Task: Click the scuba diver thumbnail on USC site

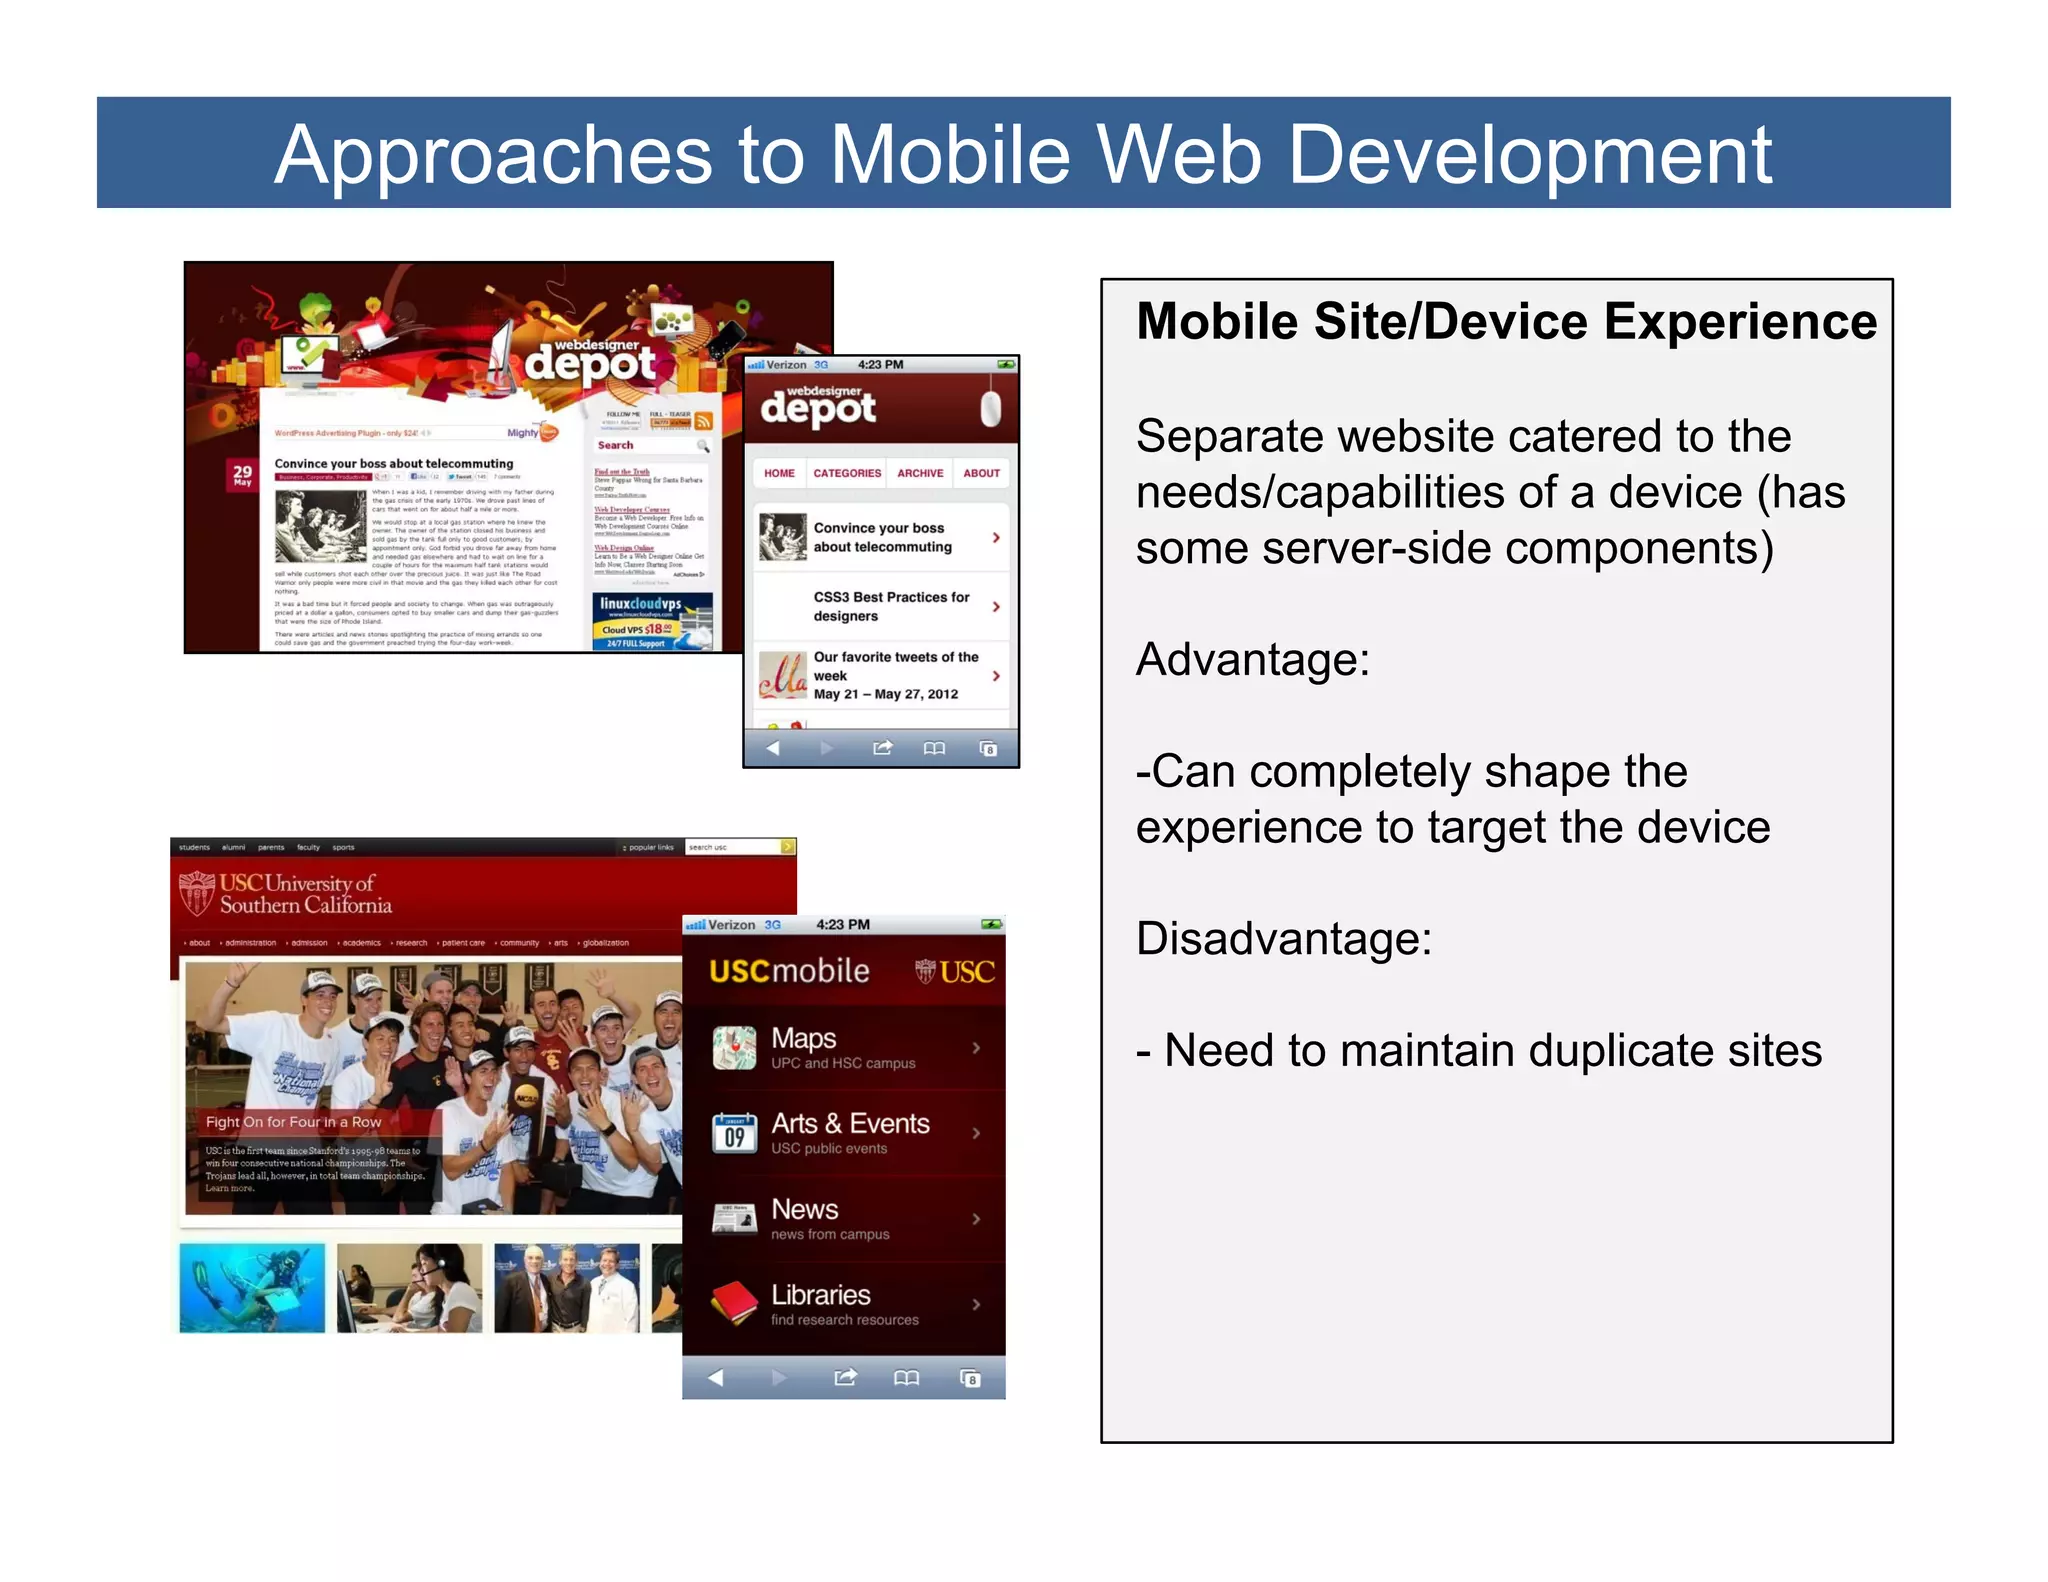Action: (x=252, y=1288)
